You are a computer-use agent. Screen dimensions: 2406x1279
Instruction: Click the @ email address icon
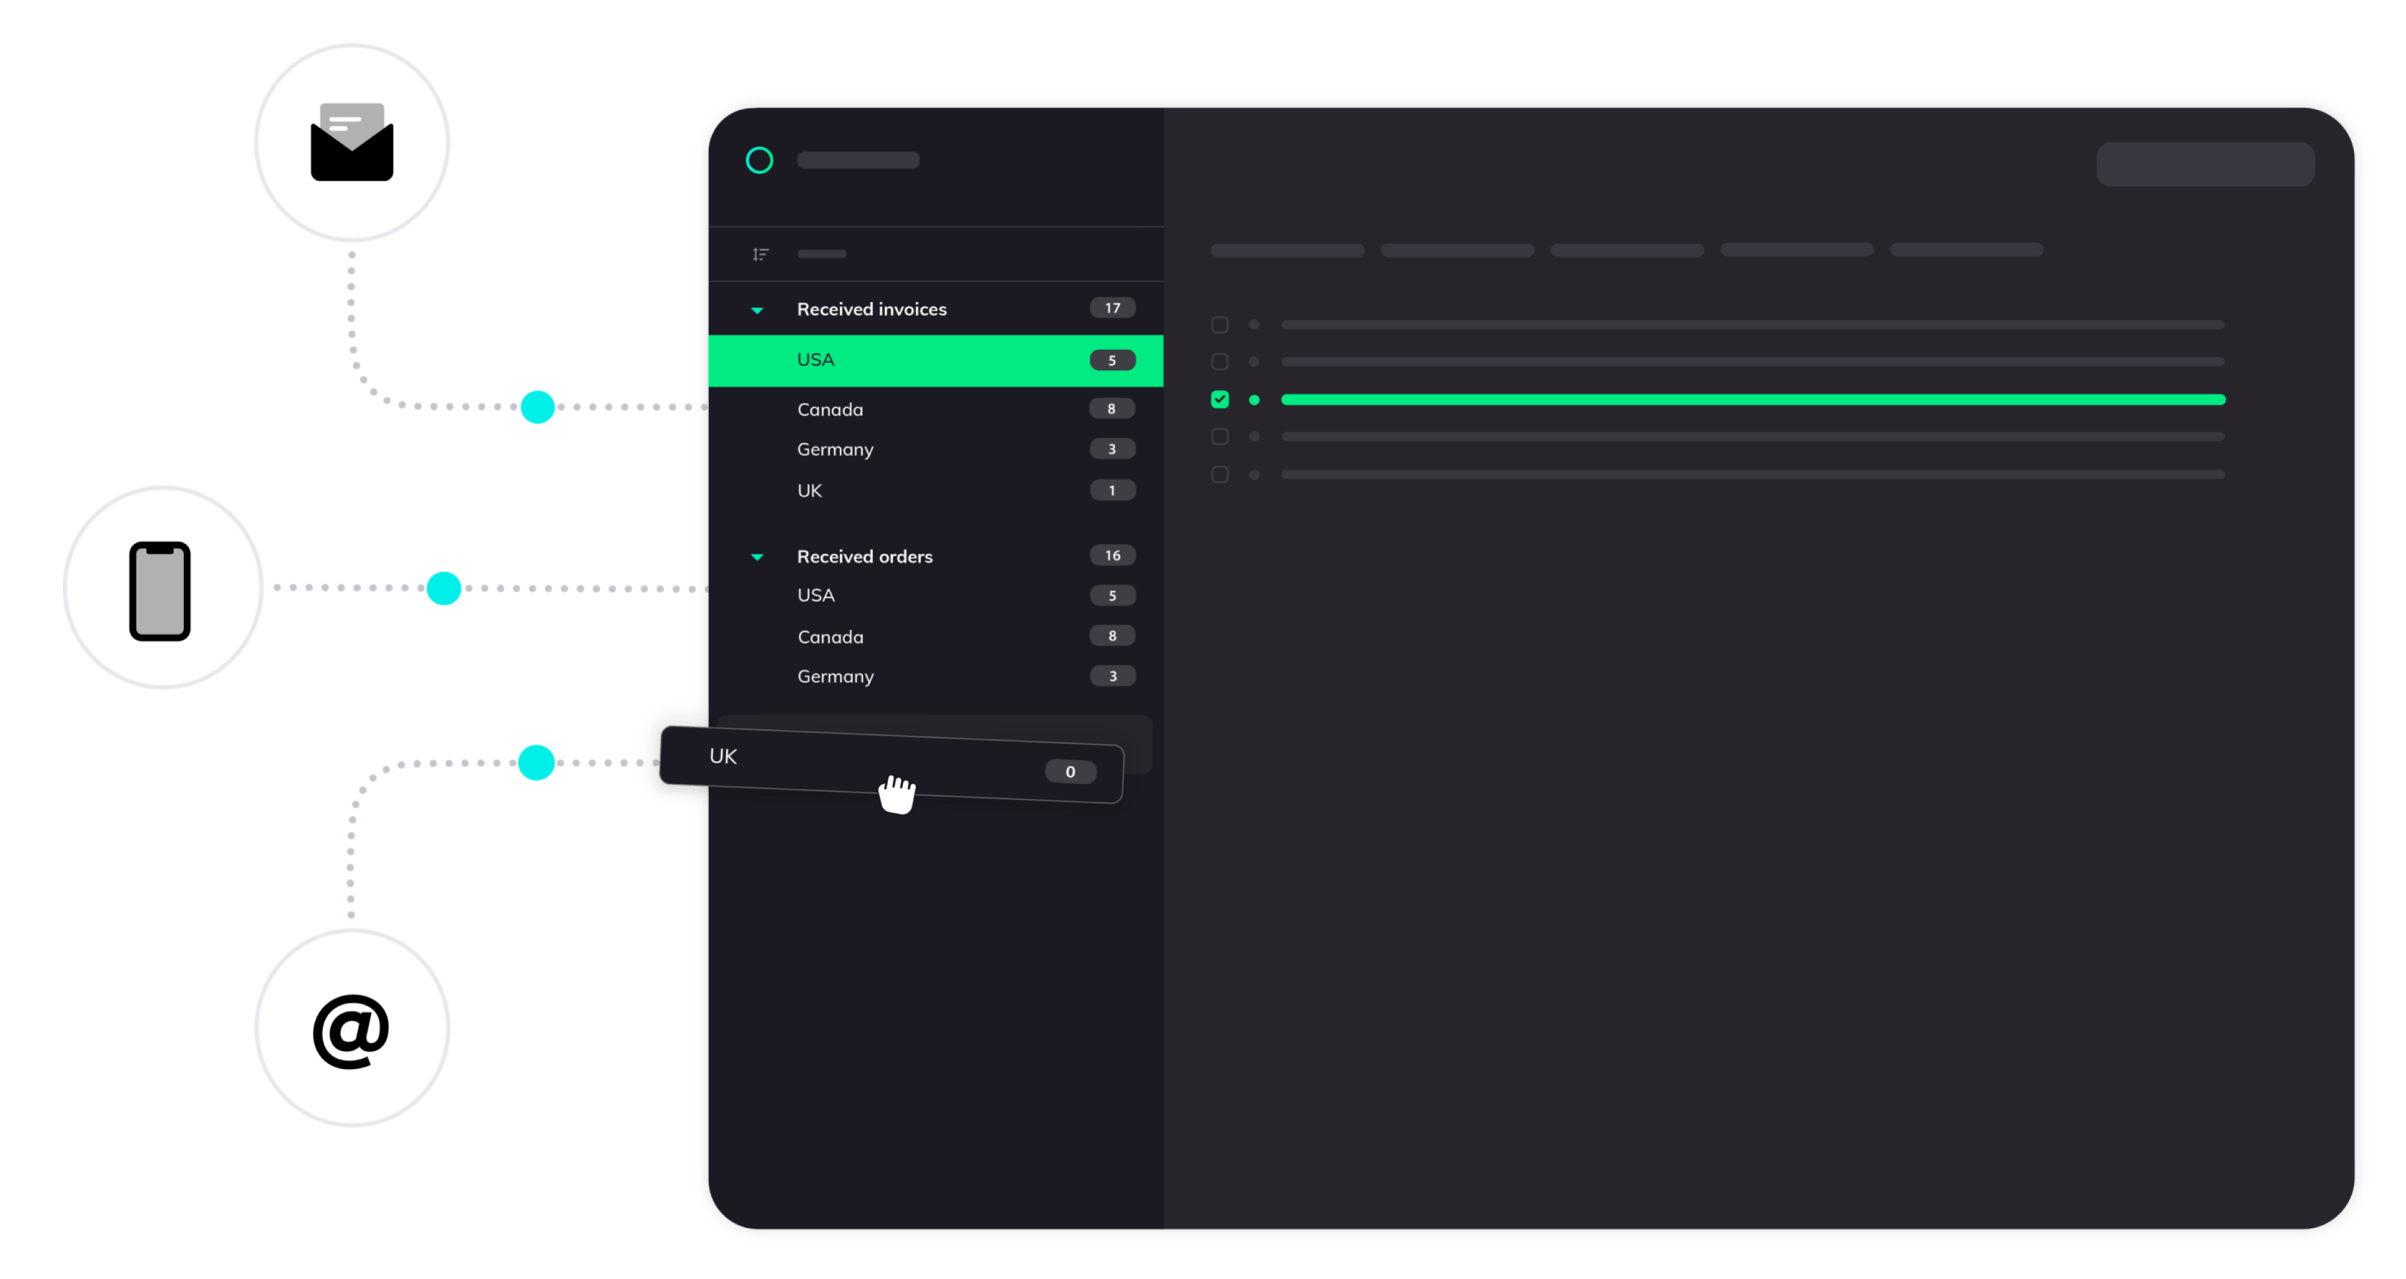[351, 1031]
